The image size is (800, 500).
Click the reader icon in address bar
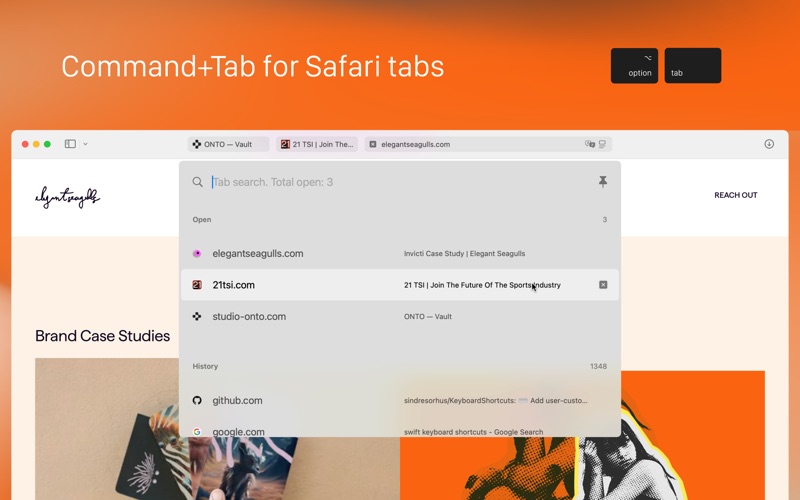603,144
